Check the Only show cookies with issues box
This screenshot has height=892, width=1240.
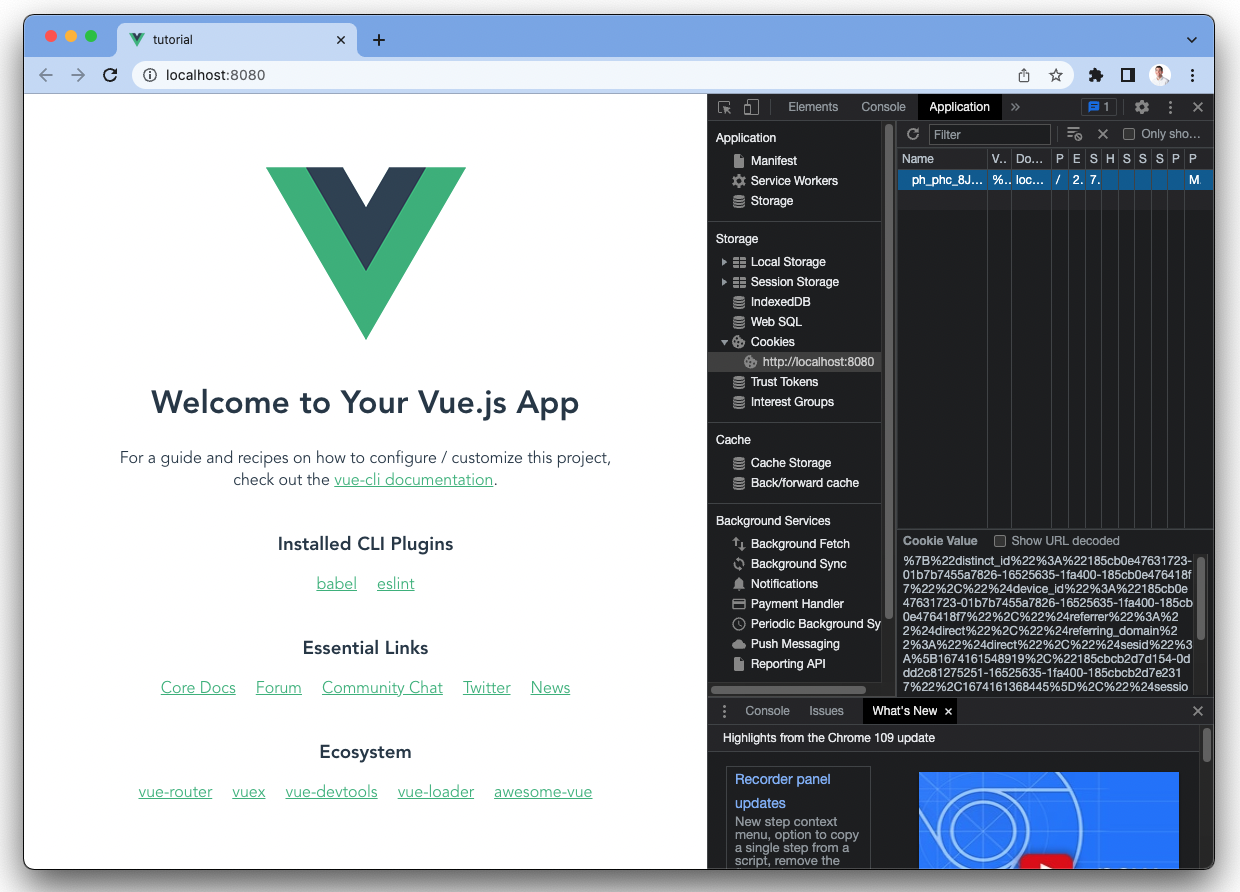pyautogui.click(x=1129, y=134)
